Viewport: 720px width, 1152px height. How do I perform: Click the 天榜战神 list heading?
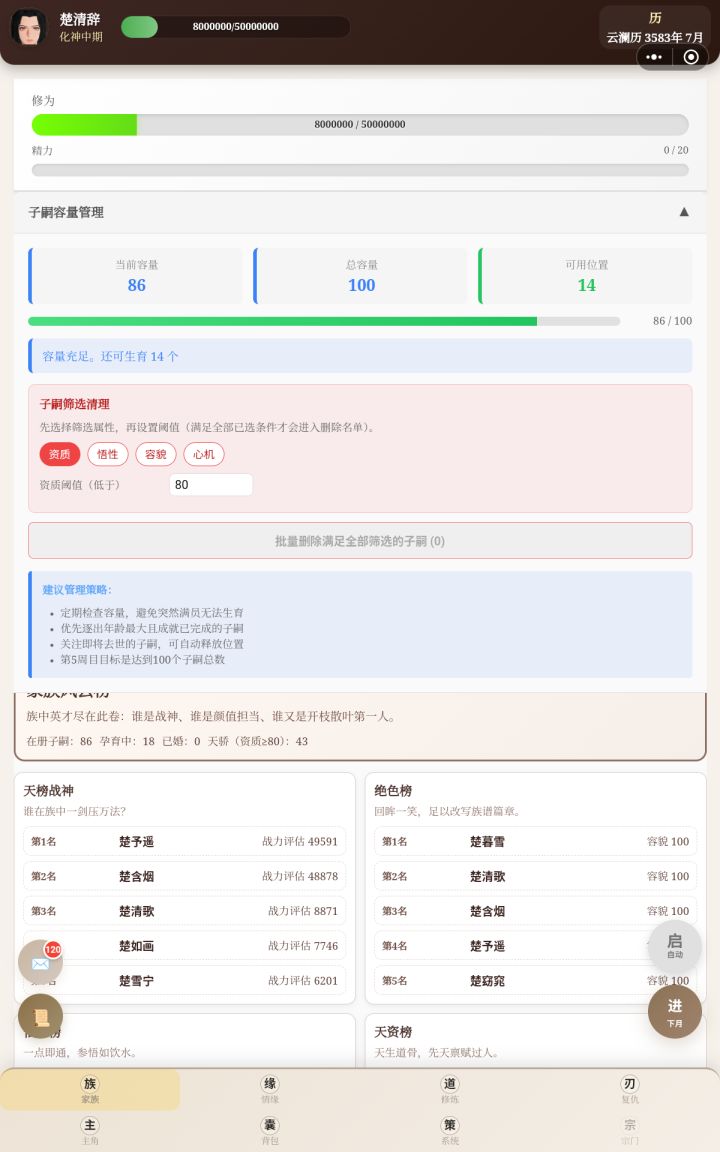pyautogui.click(x=48, y=791)
